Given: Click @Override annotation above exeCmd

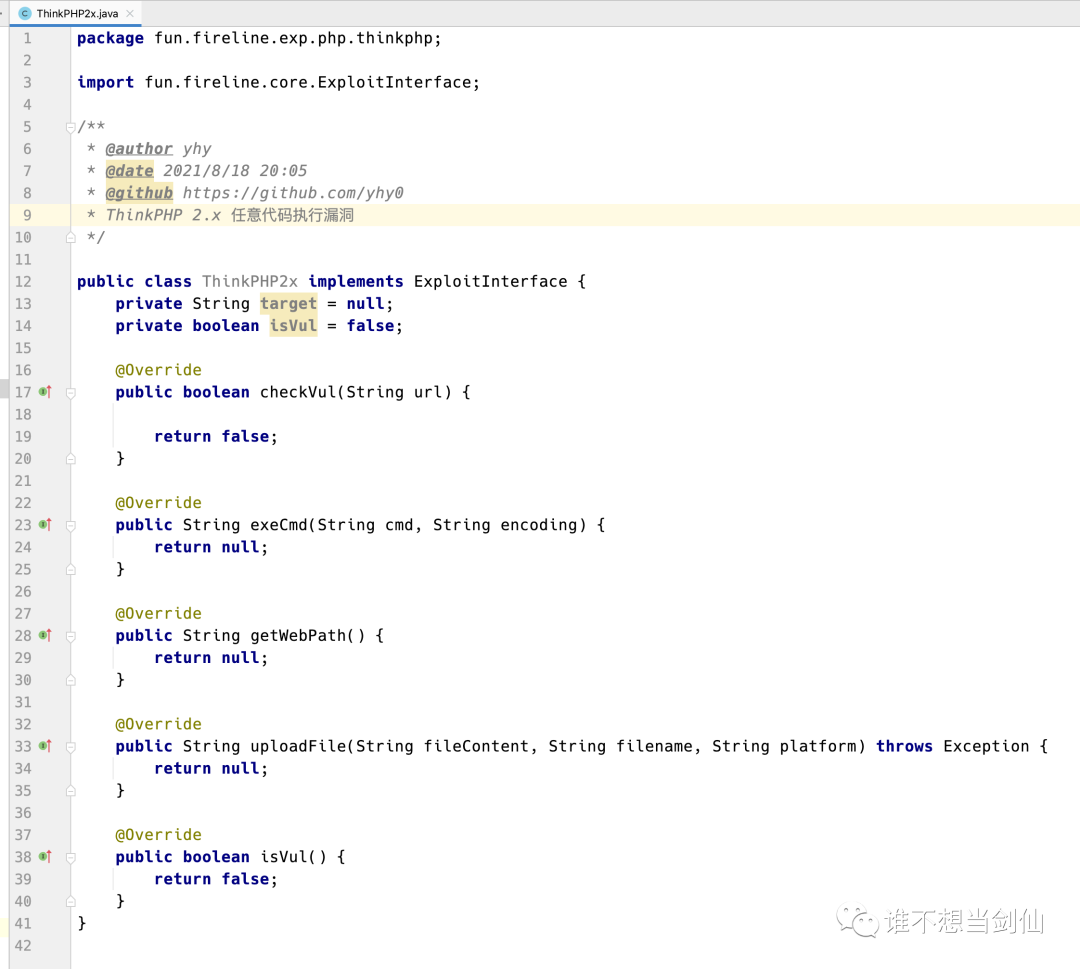Looking at the screenshot, I should (158, 503).
